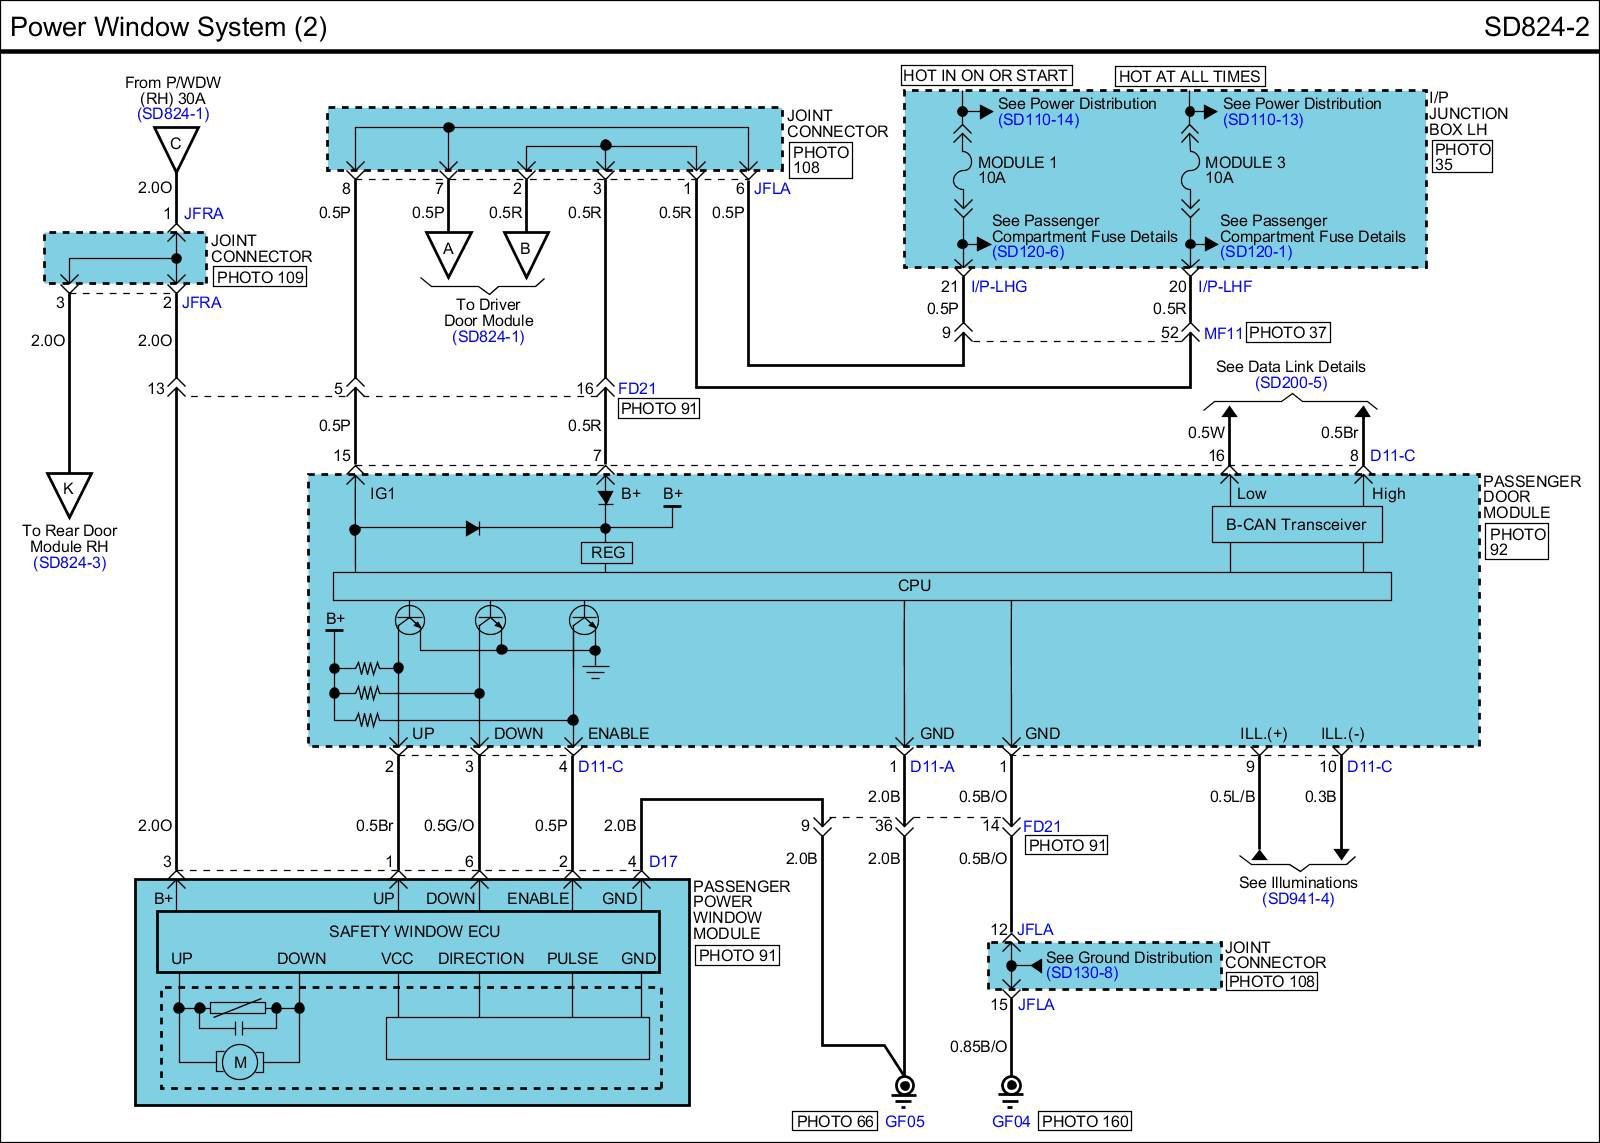Select the REG regulator box

pyautogui.click(x=607, y=553)
